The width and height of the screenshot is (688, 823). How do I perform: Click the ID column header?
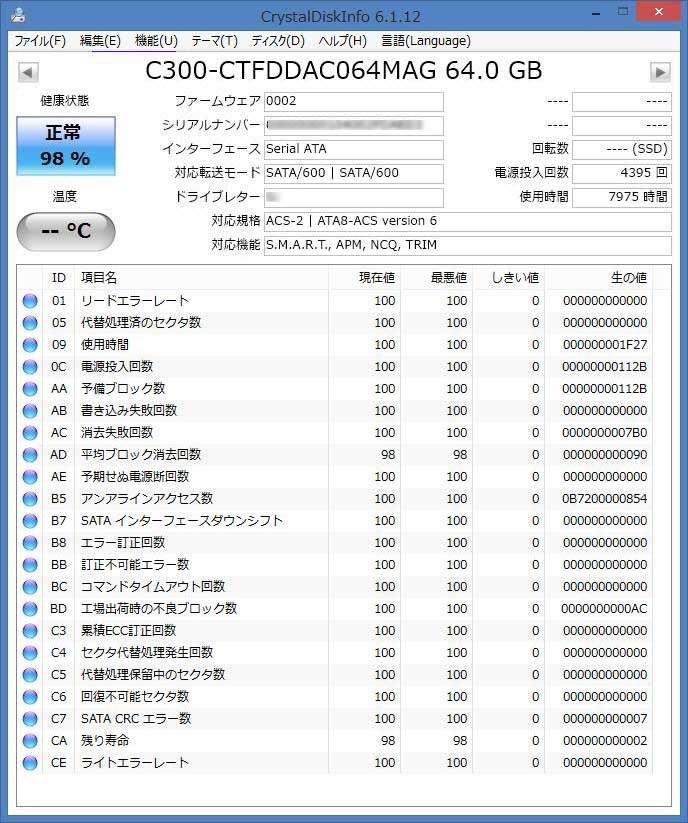[x=58, y=278]
